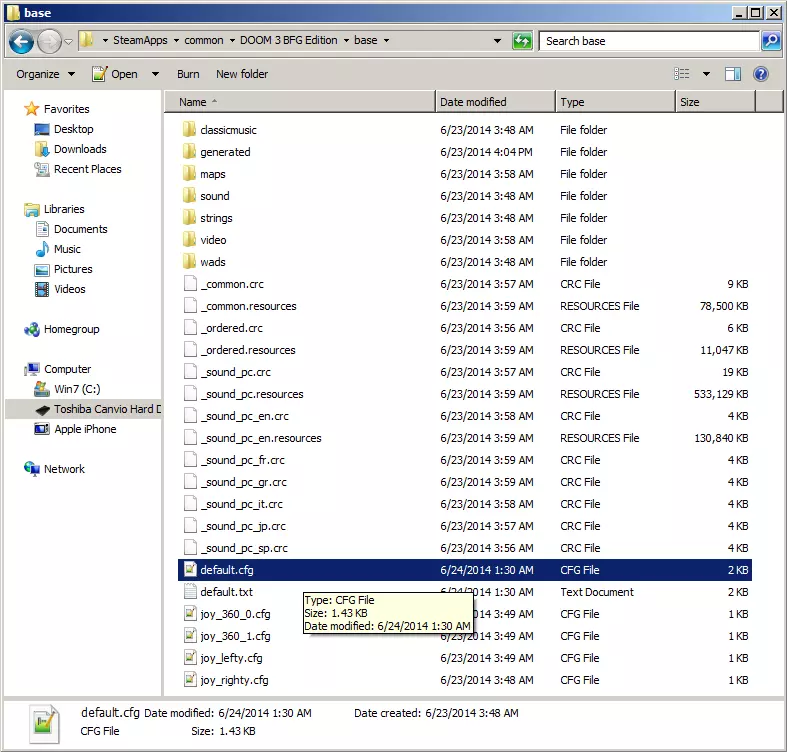This screenshot has width=787, height=752.
Task: Click the default.cfg file icon
Action: 190,570
